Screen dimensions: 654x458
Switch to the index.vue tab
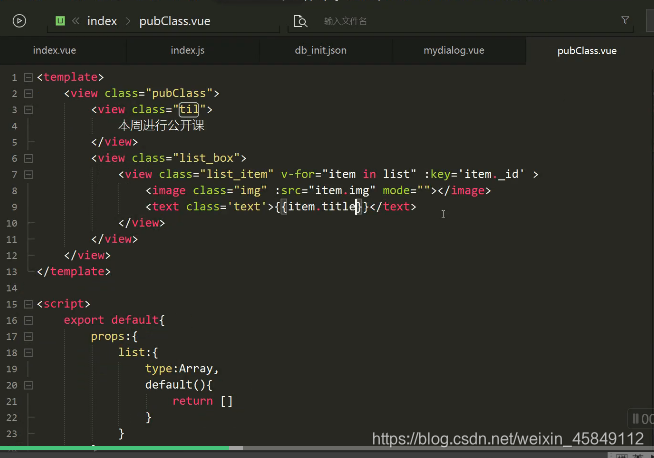[x=55, y=50]
